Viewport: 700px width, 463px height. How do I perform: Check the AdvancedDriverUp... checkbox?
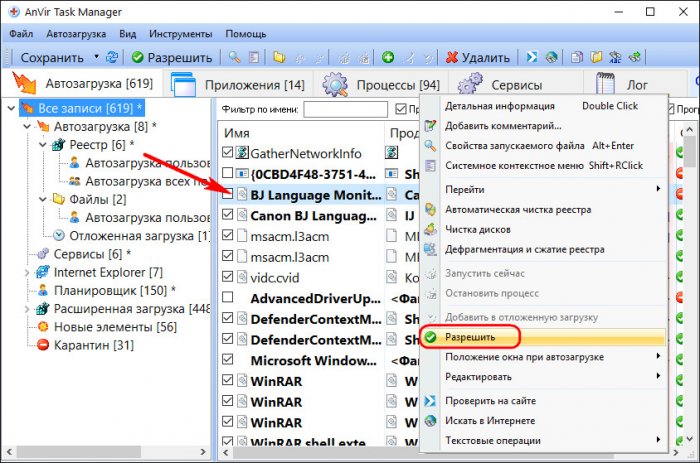tap(228, 297)
